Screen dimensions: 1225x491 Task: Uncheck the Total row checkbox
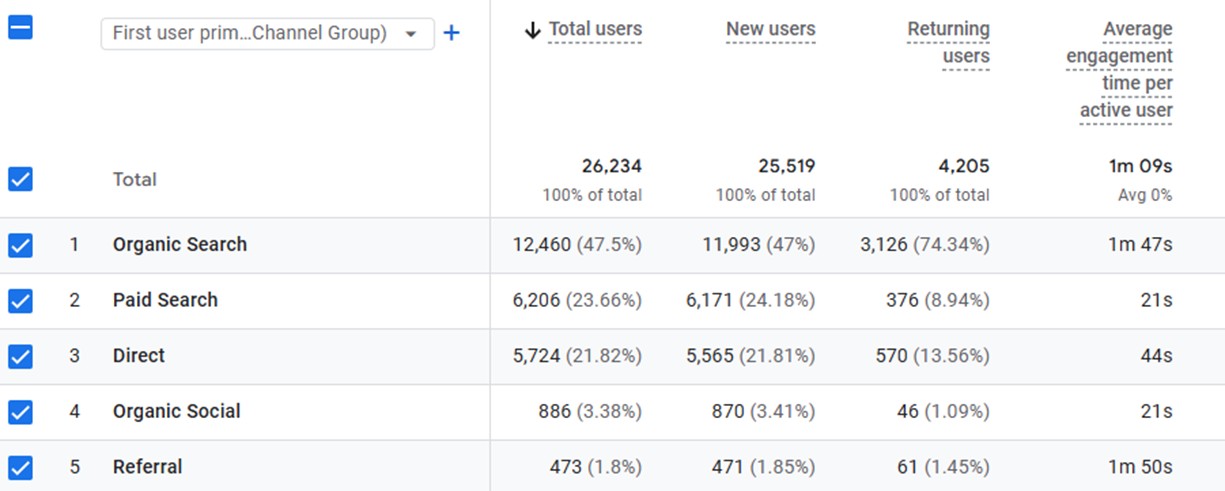click(20, 179)
